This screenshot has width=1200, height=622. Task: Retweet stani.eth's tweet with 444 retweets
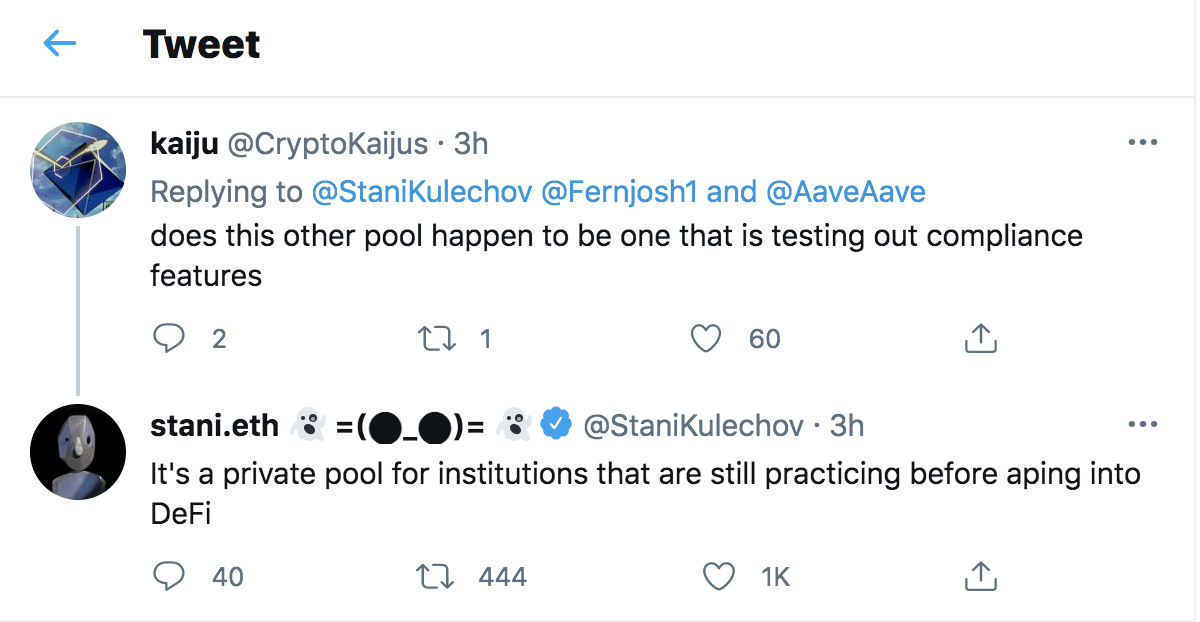tap(437, 576)
